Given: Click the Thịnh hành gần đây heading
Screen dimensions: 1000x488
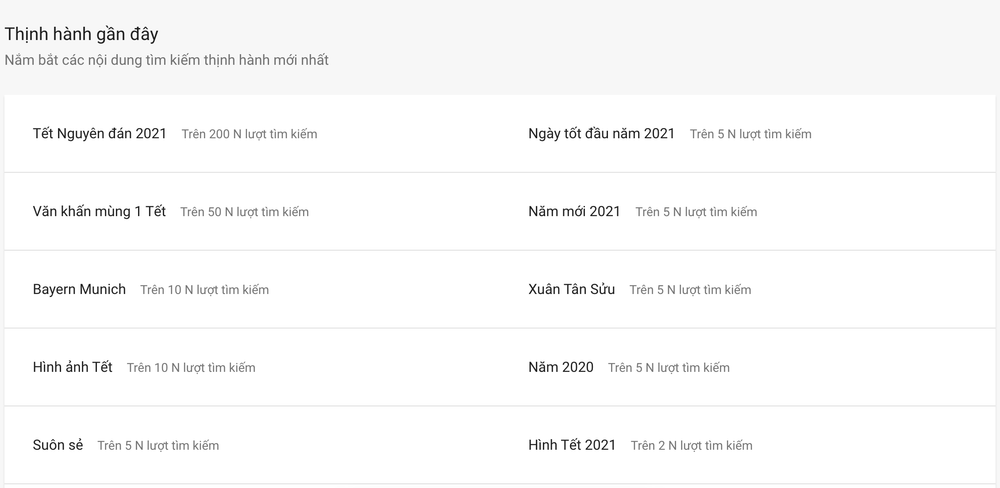Looking at the screenshot, I should coord(82,34).
